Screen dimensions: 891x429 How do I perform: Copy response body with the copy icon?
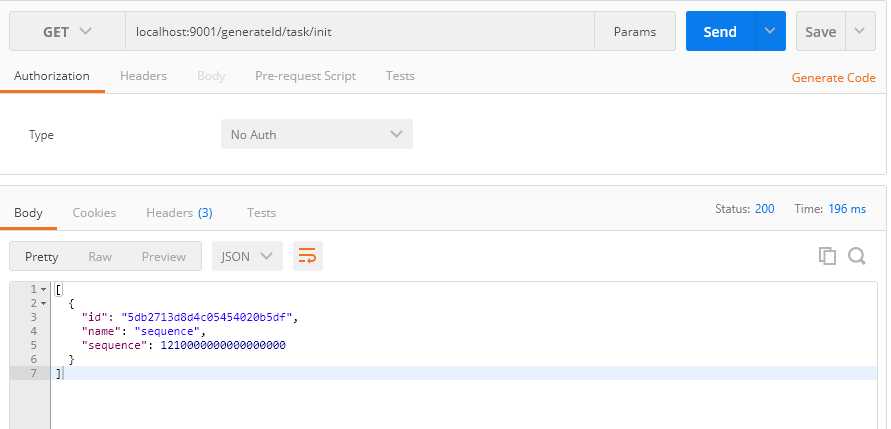827,256
